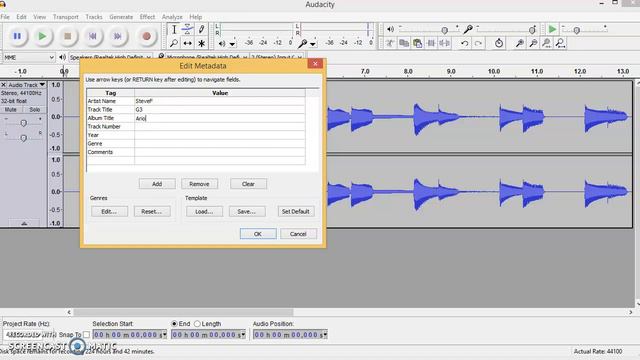
Task: Adjust the track gain slider knob
Action: click(23, 123)
